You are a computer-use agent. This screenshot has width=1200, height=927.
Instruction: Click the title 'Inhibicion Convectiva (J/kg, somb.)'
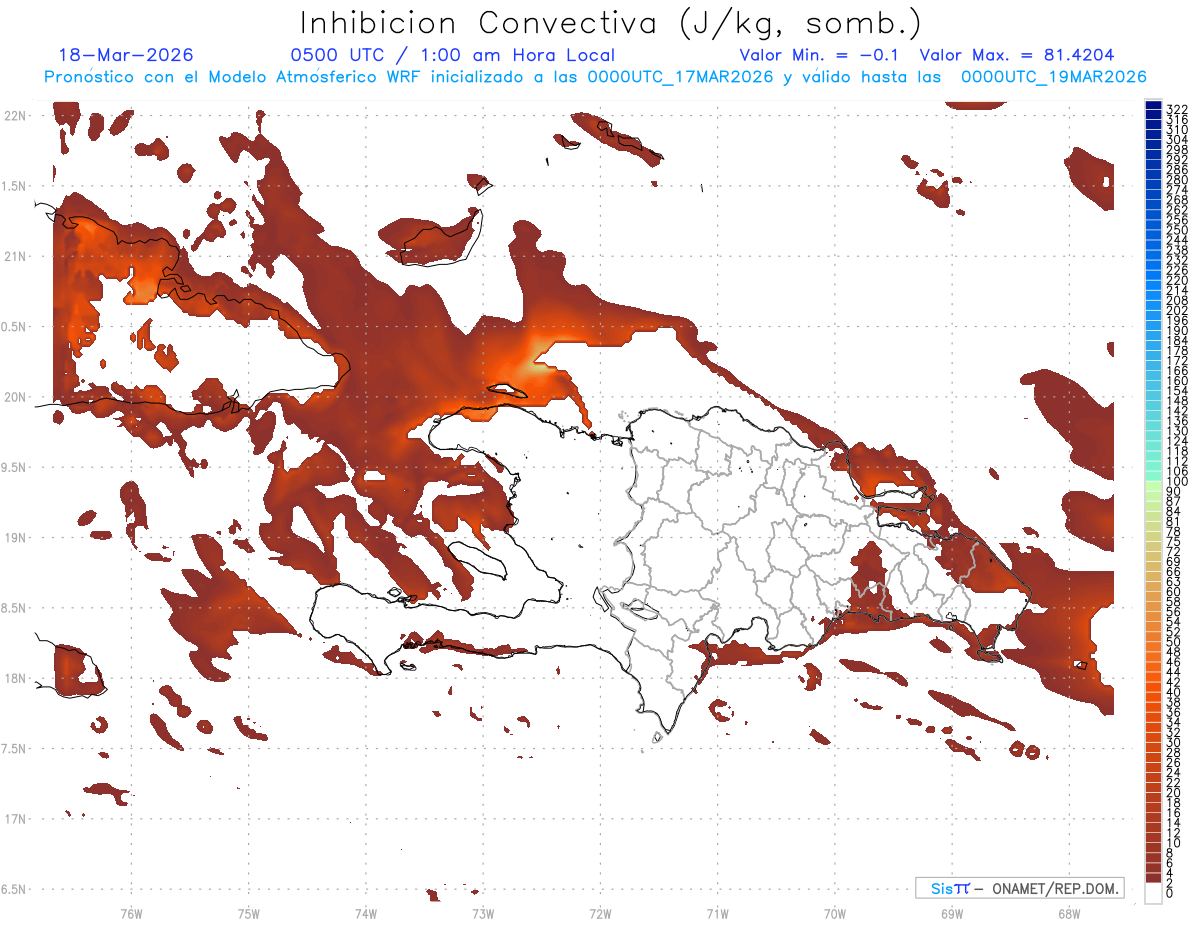point(611,24)
